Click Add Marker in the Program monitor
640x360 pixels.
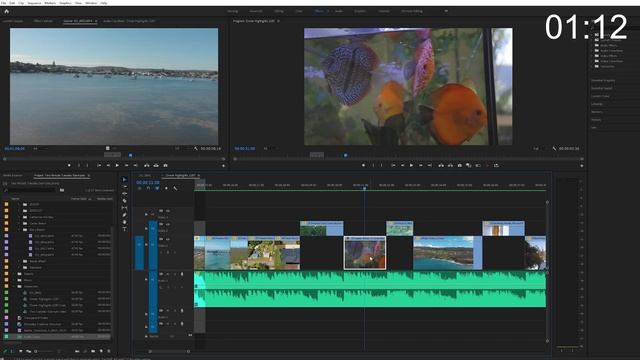[363, 165]
